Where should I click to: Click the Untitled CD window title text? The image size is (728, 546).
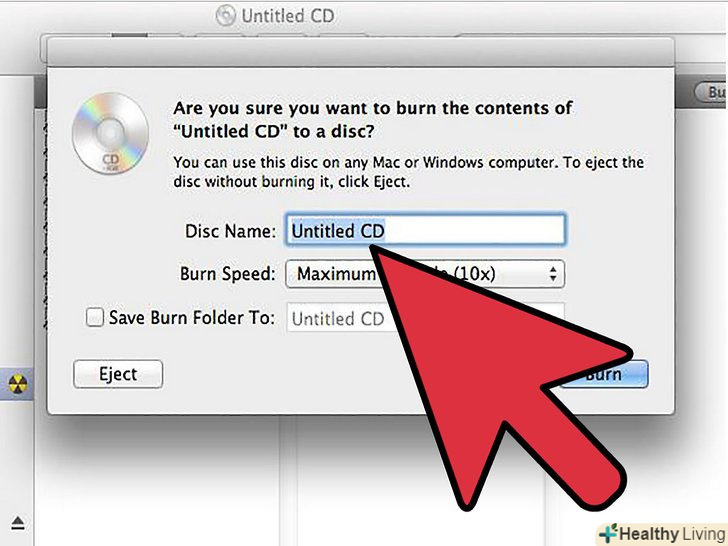point(288,16)
